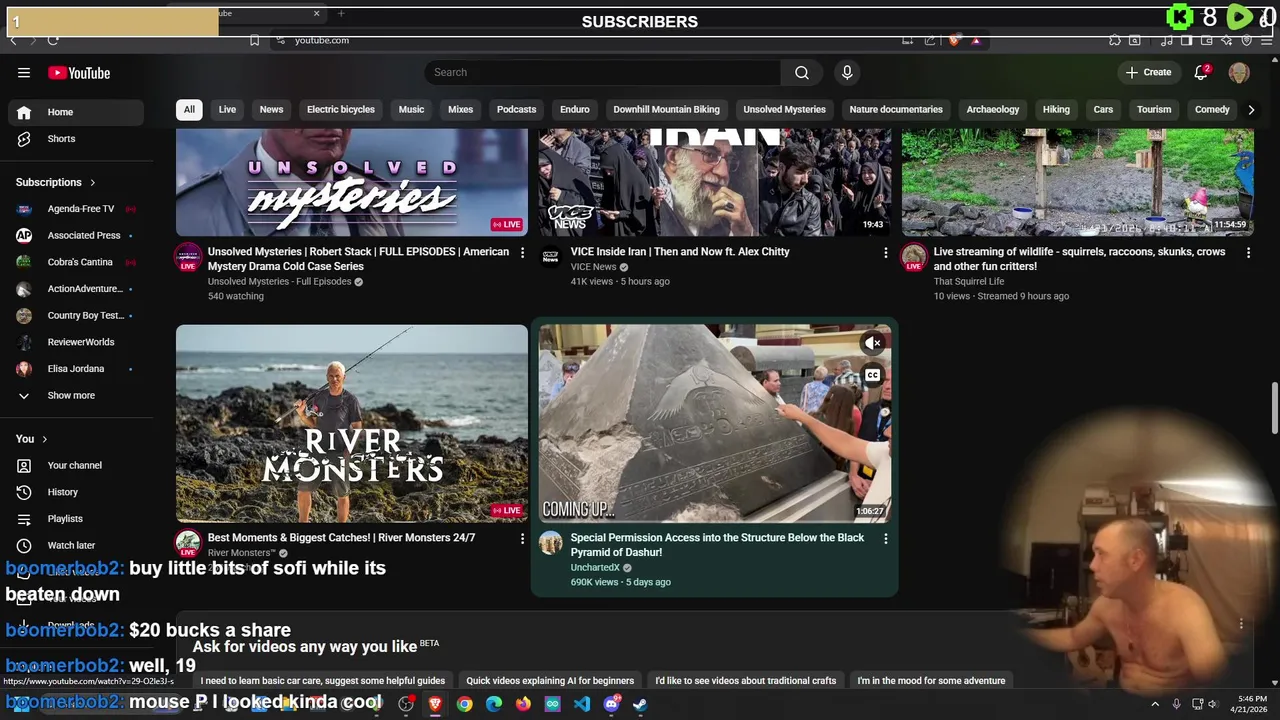This screenshot has width=1280, height=720.
Task: Open Google Chrome in the taskbar
Action: pos(464,704)
